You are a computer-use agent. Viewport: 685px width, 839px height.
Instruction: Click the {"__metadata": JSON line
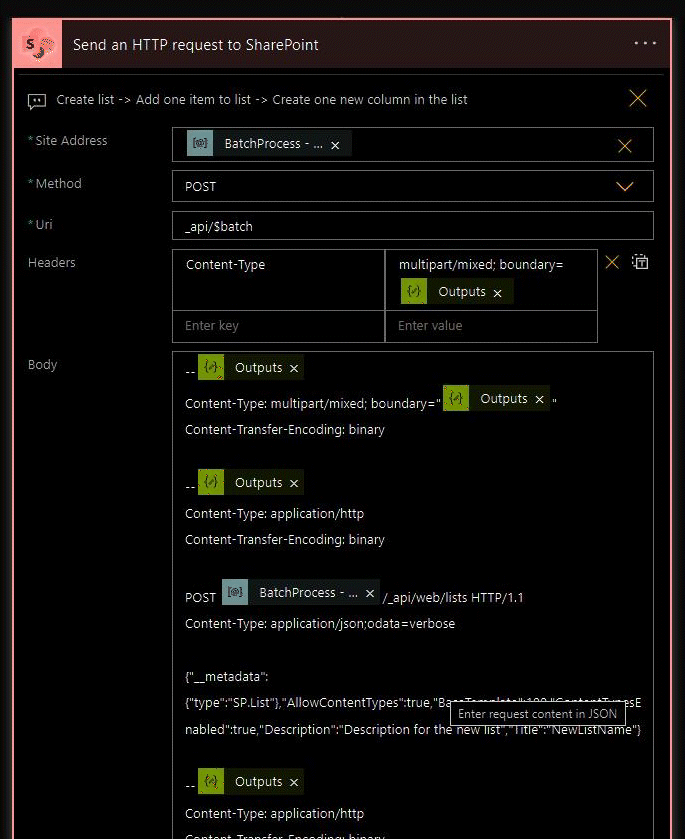point(227,677)
